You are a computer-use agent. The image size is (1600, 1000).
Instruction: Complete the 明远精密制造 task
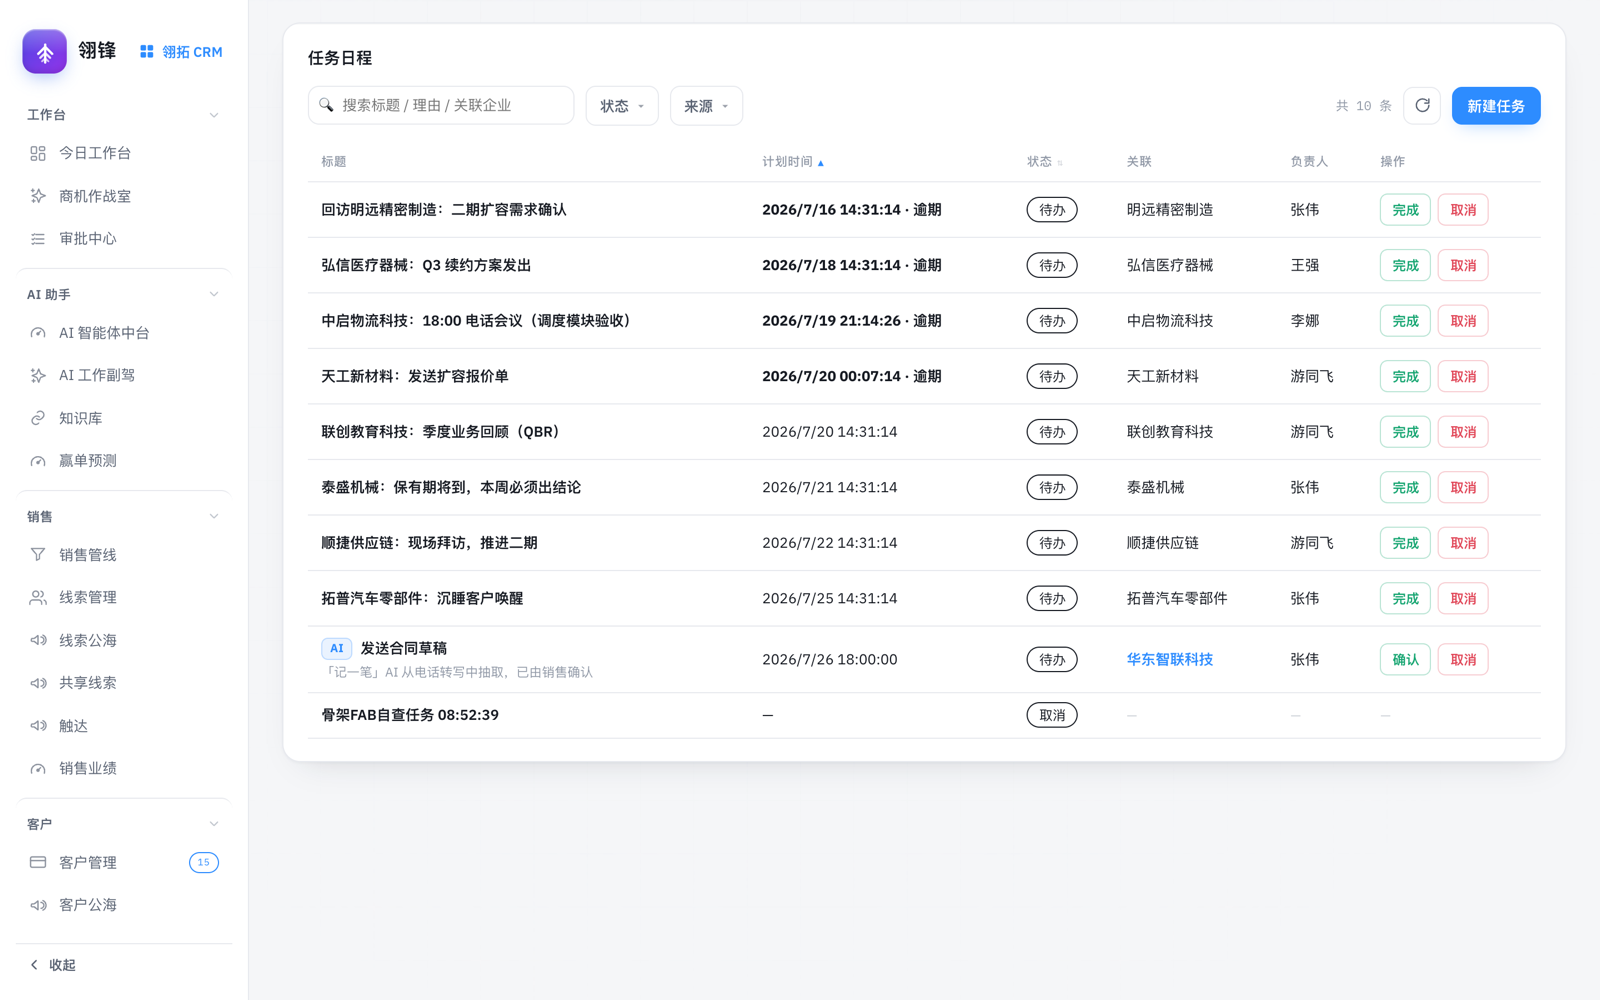[x=1405, y=210]
